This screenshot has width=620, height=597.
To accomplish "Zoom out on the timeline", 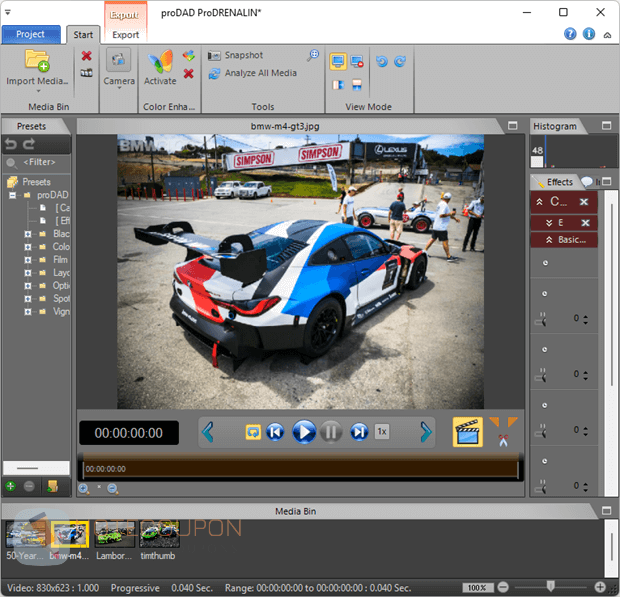I will click(x=113, y=489).
